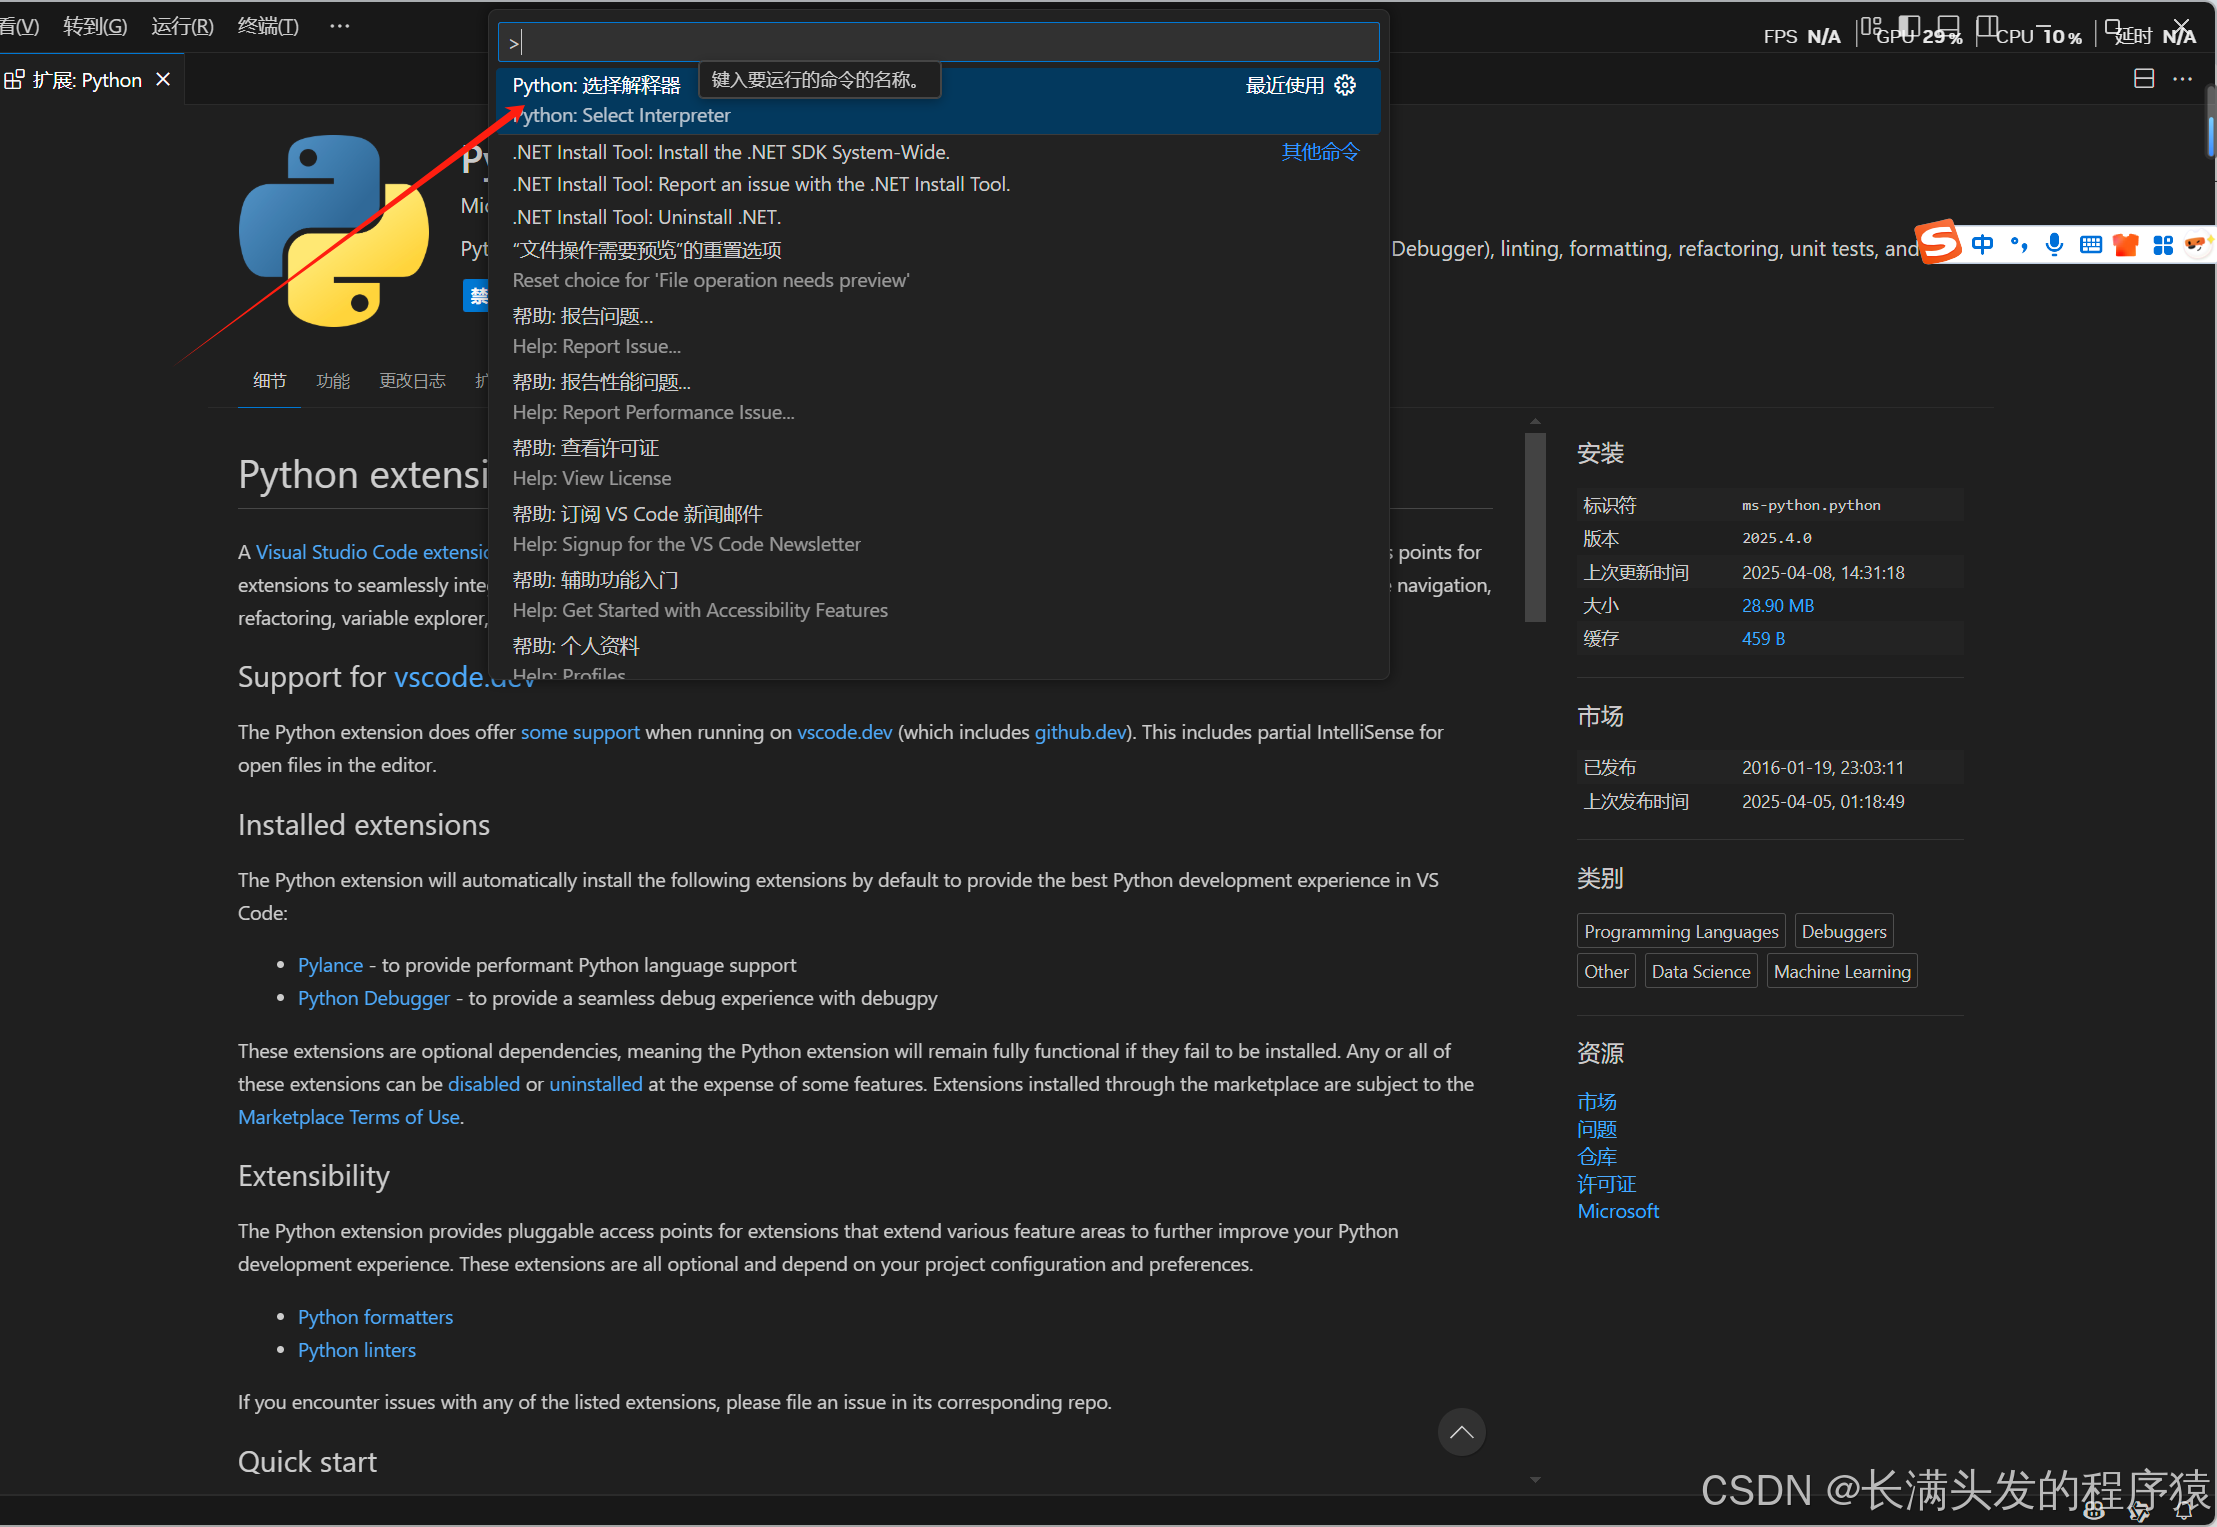Image resolution: width=2217 pixels, height=1527 pixels.
Task: Switch to the 更改日志 tab
Action: pyautogui.click(x=412, y=381)
